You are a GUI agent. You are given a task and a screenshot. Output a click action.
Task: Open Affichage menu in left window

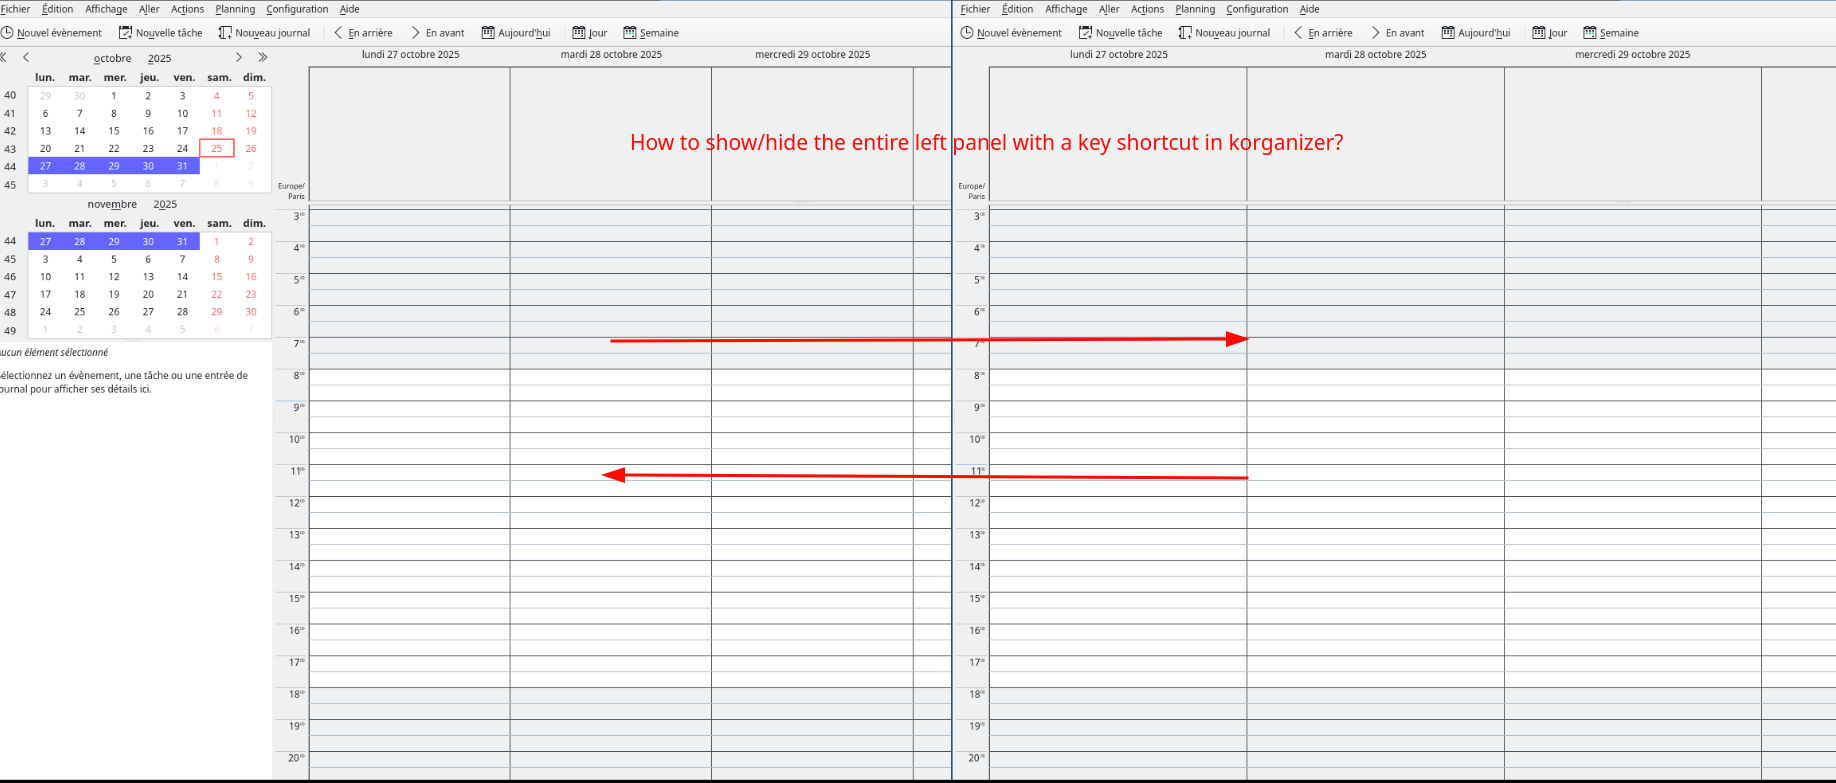(x=106, y=9)
